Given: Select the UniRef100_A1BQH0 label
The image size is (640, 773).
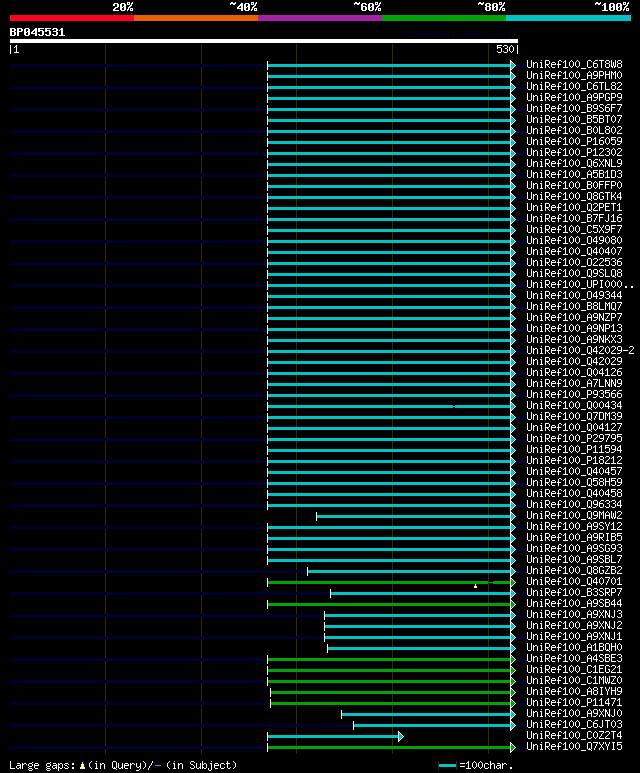Looking at the screenshot, I should coord(574,647).
